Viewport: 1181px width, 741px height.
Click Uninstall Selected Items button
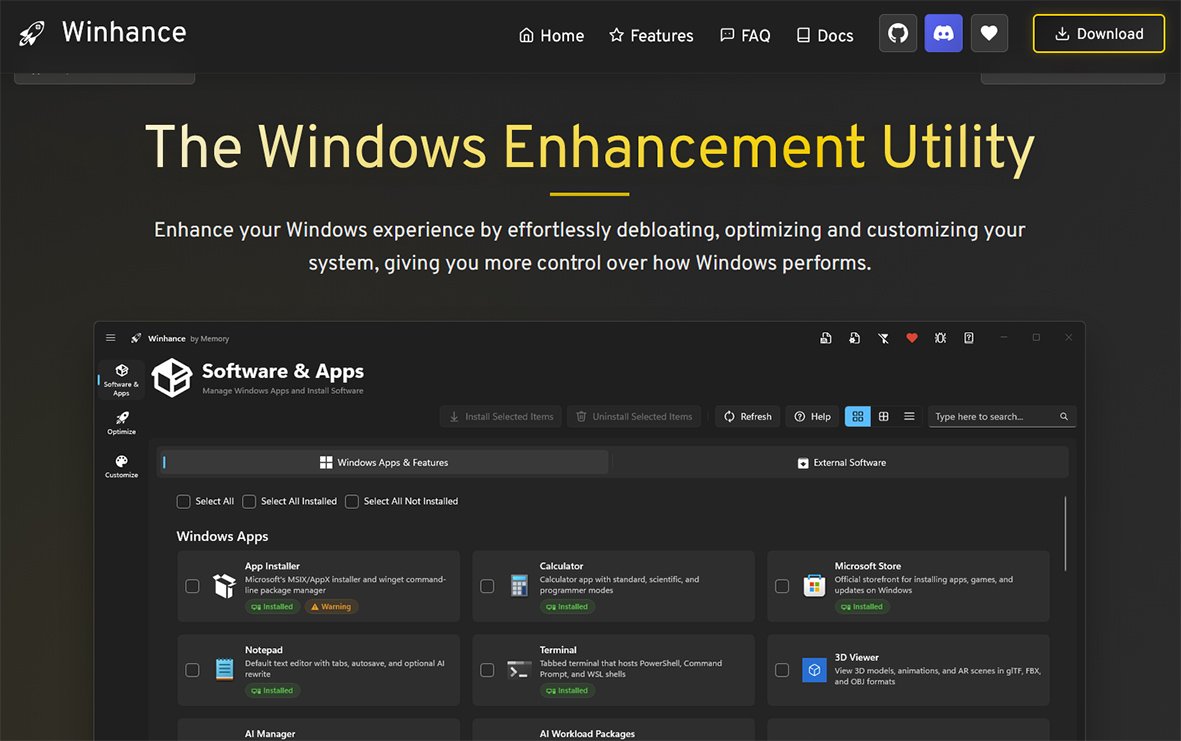pos(634,416)
